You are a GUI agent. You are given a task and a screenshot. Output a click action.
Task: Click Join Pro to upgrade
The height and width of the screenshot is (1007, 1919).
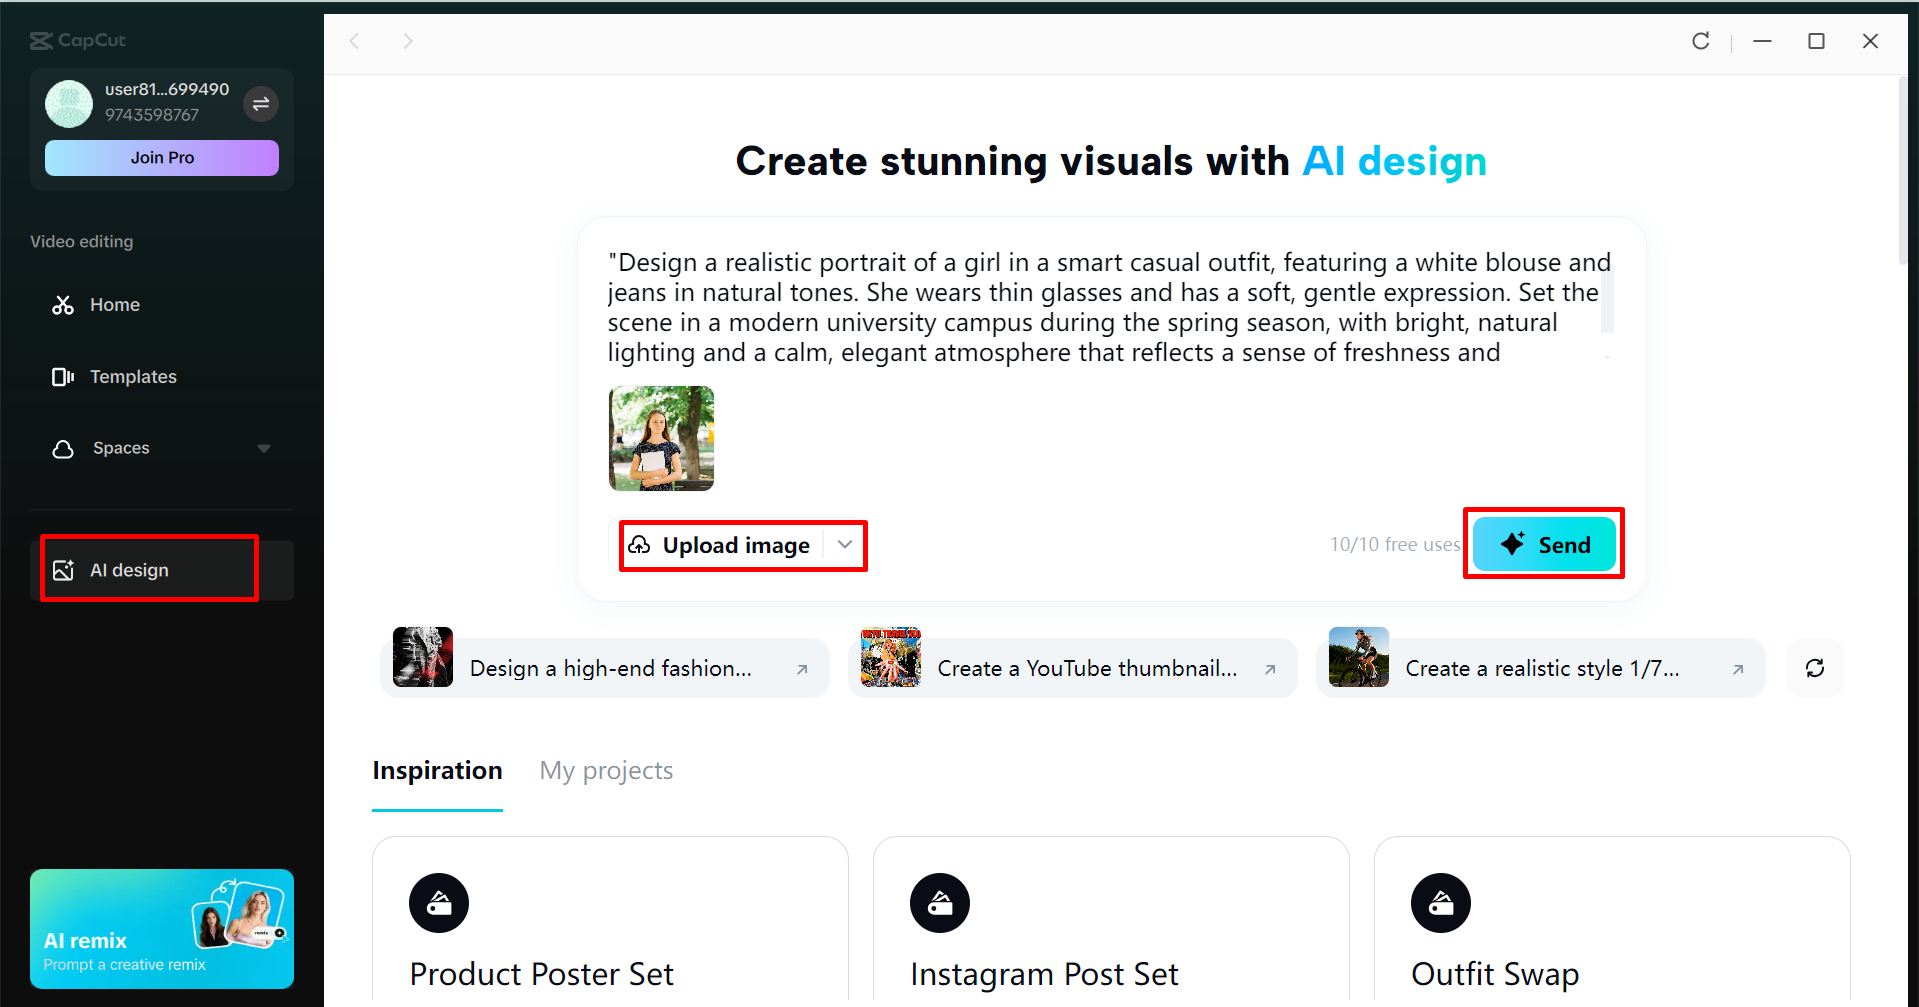pyautogui.click(x=161, y=157)
